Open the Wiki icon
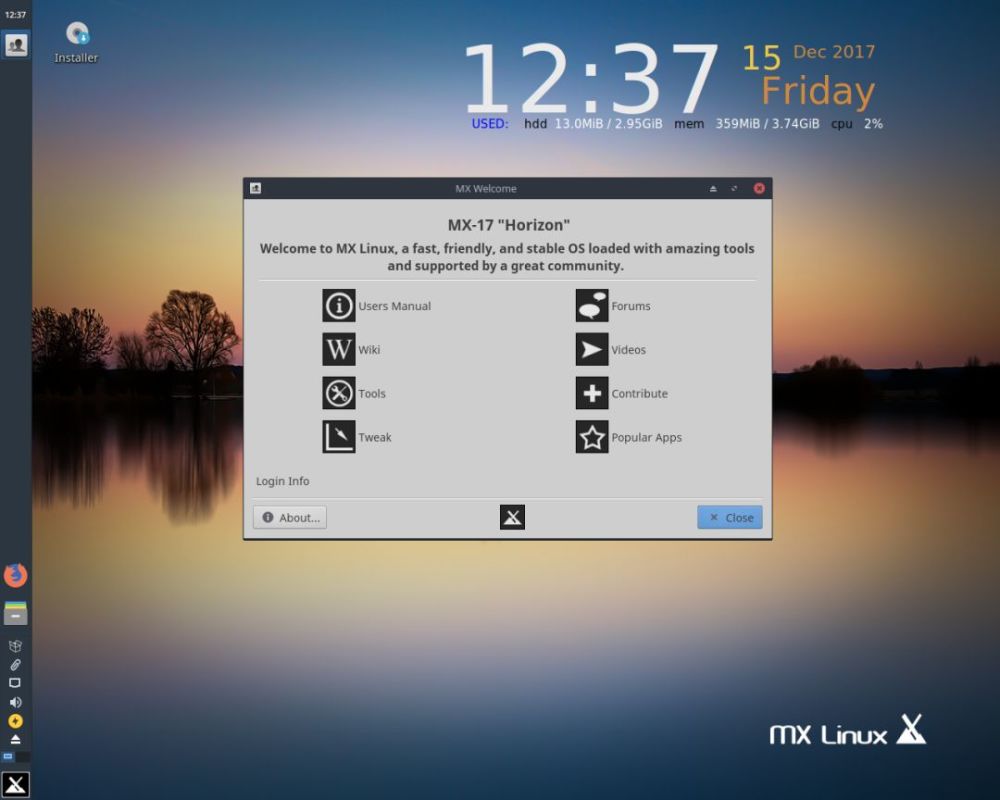1000x800 pixels. [x=339, y=350]
